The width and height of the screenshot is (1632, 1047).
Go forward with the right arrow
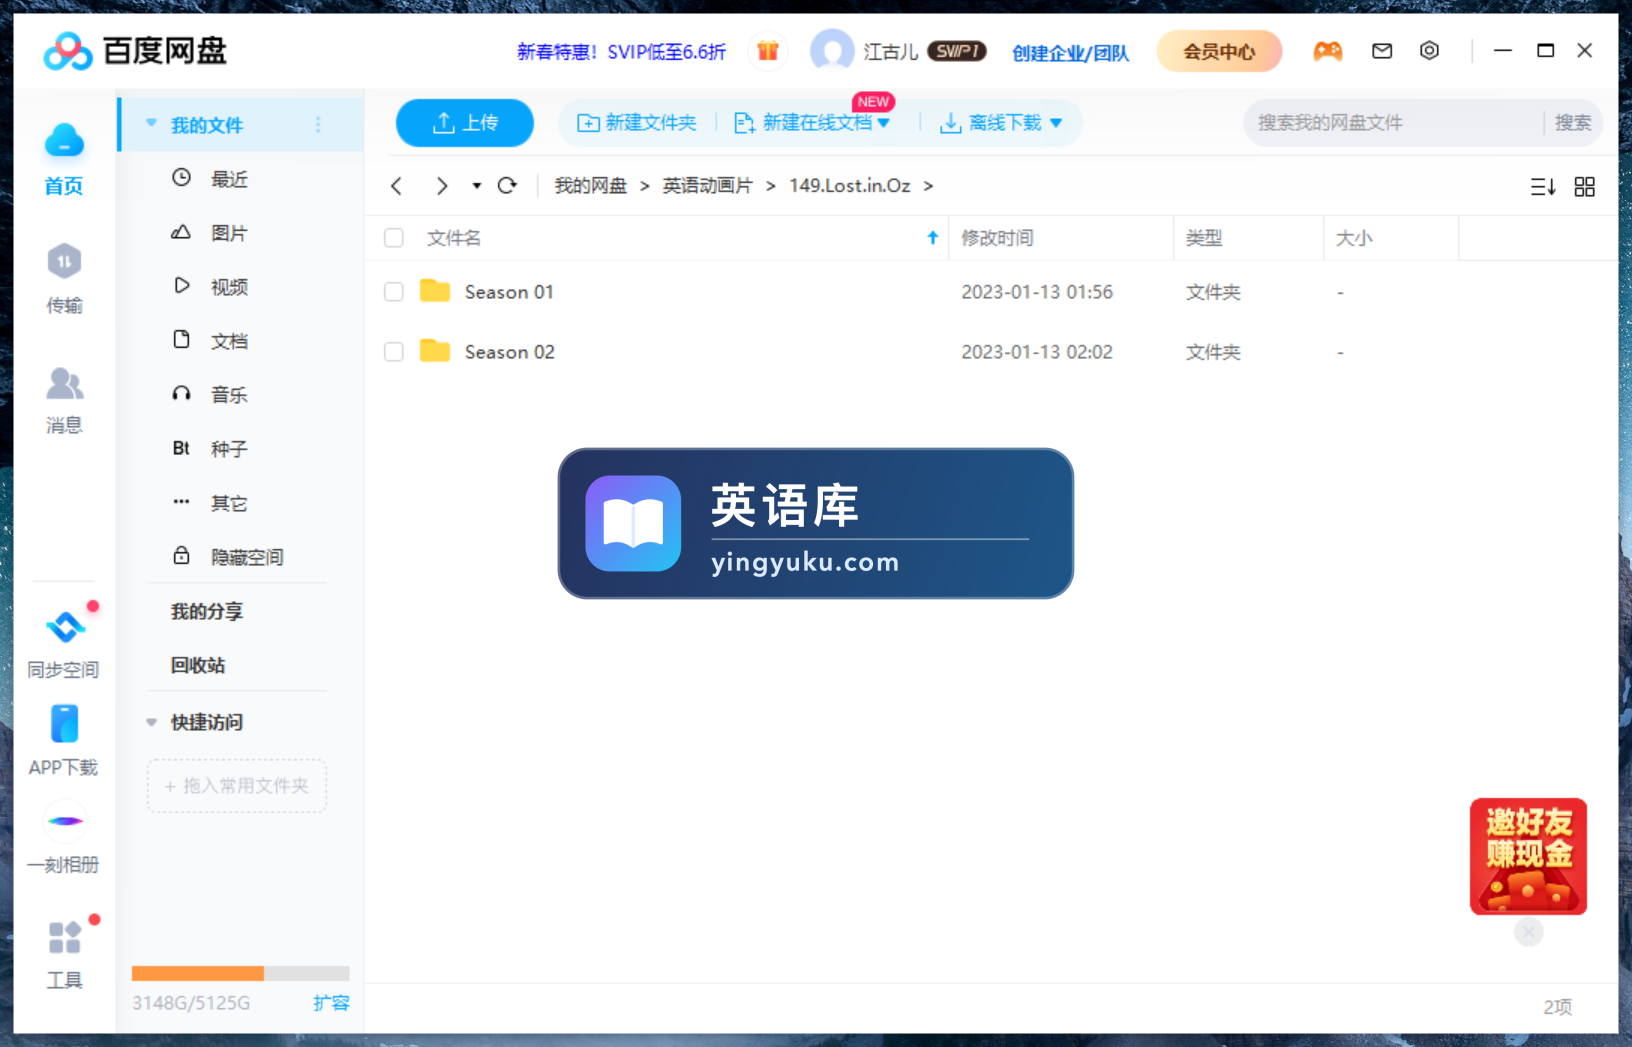[442, 186]
